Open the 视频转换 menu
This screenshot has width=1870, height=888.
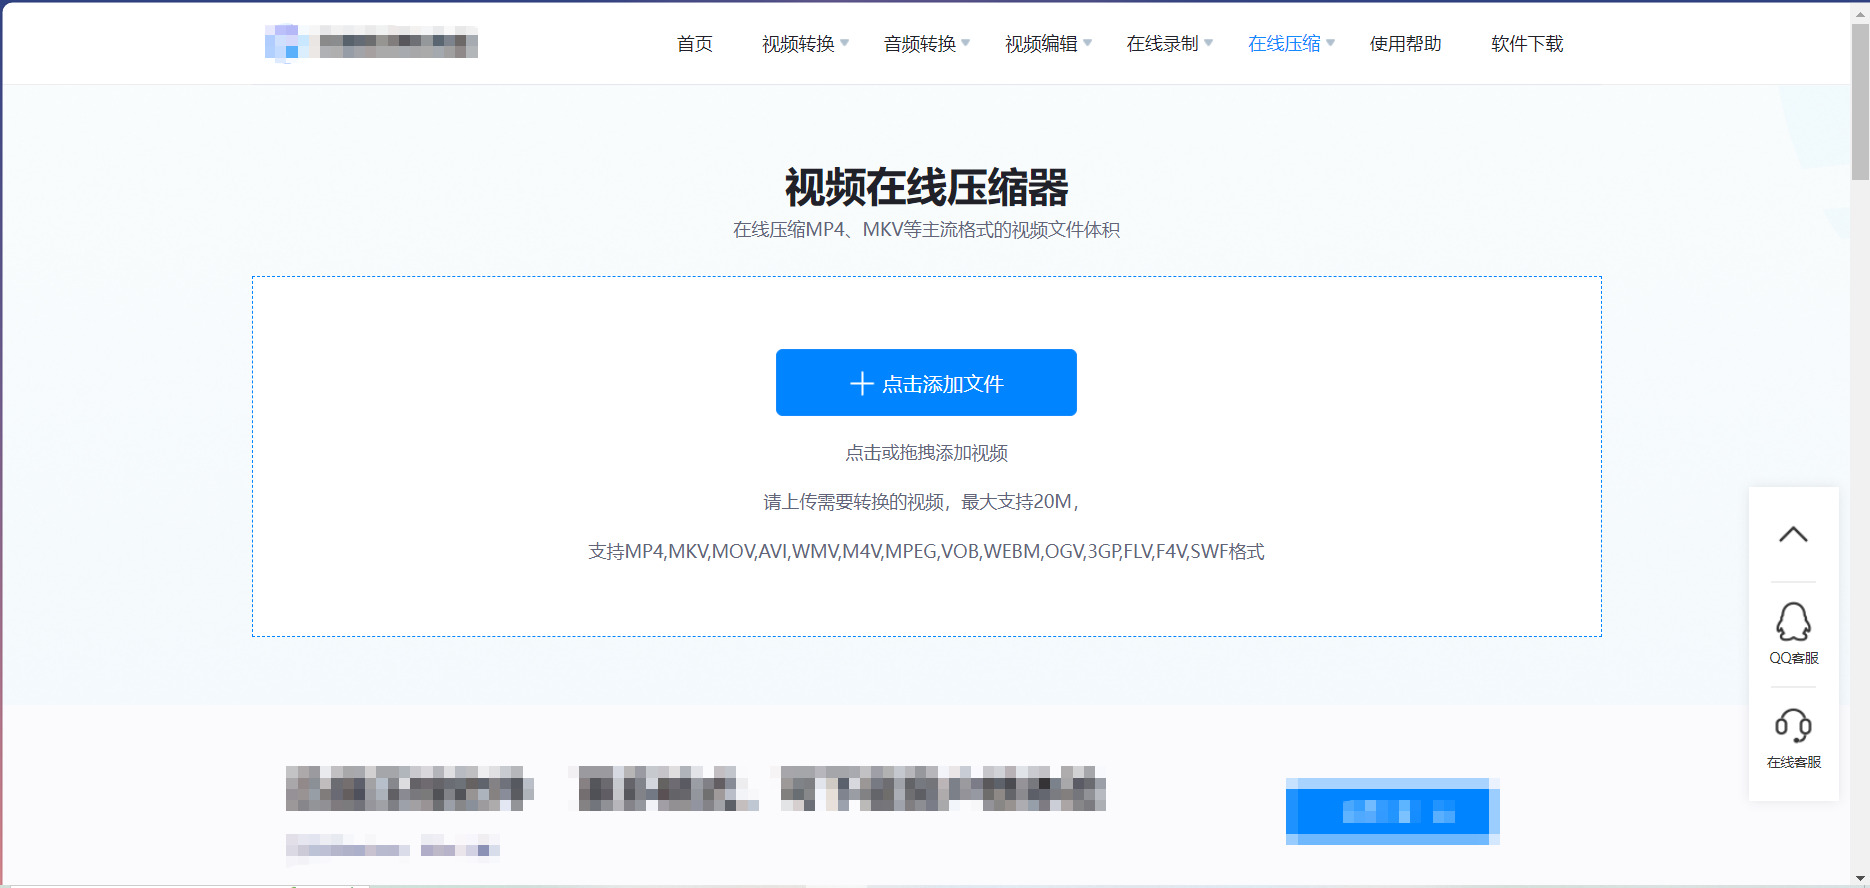click(x=798, y=44)
